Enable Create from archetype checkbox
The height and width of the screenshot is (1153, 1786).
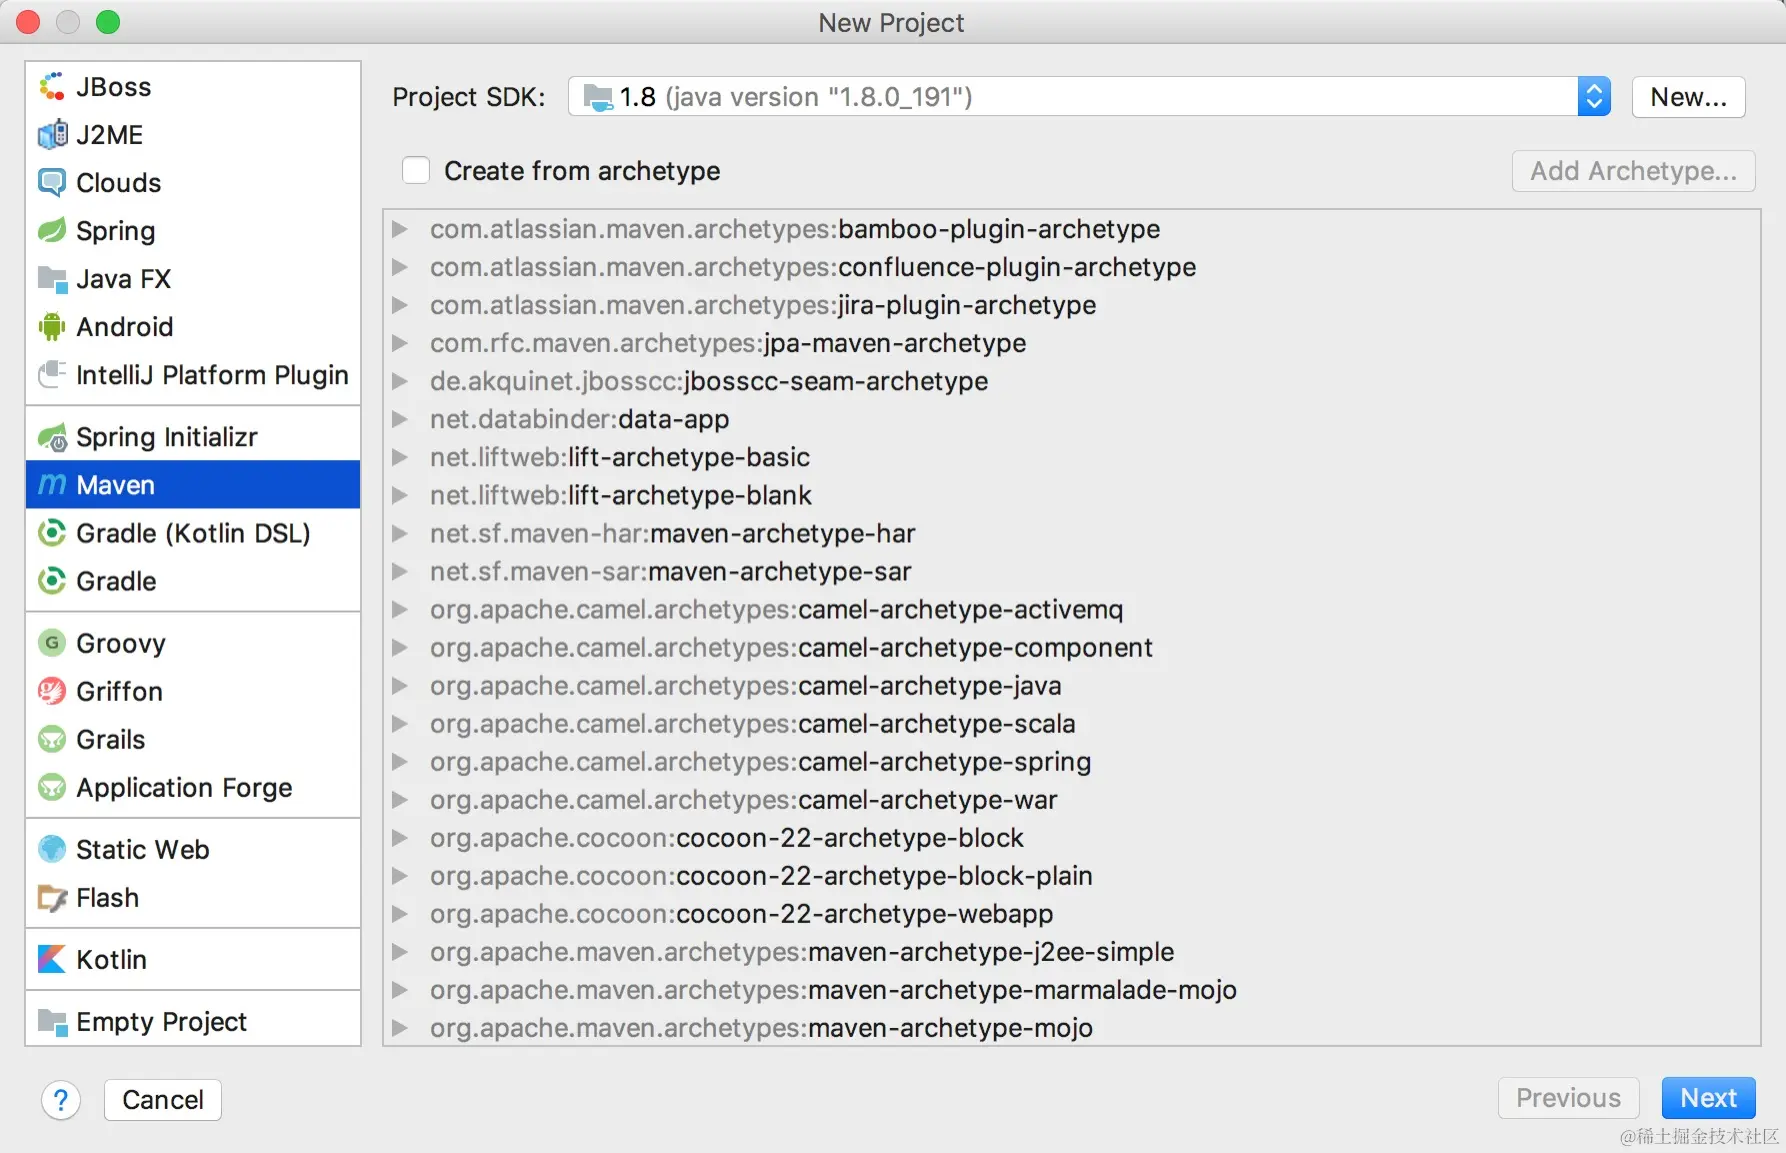[x=416, y=171]
